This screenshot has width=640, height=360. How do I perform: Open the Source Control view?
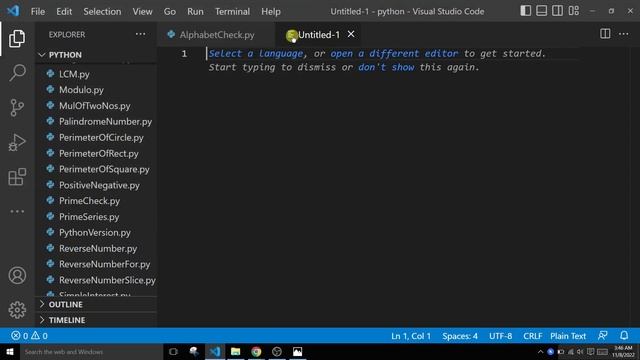click(17, 107)
